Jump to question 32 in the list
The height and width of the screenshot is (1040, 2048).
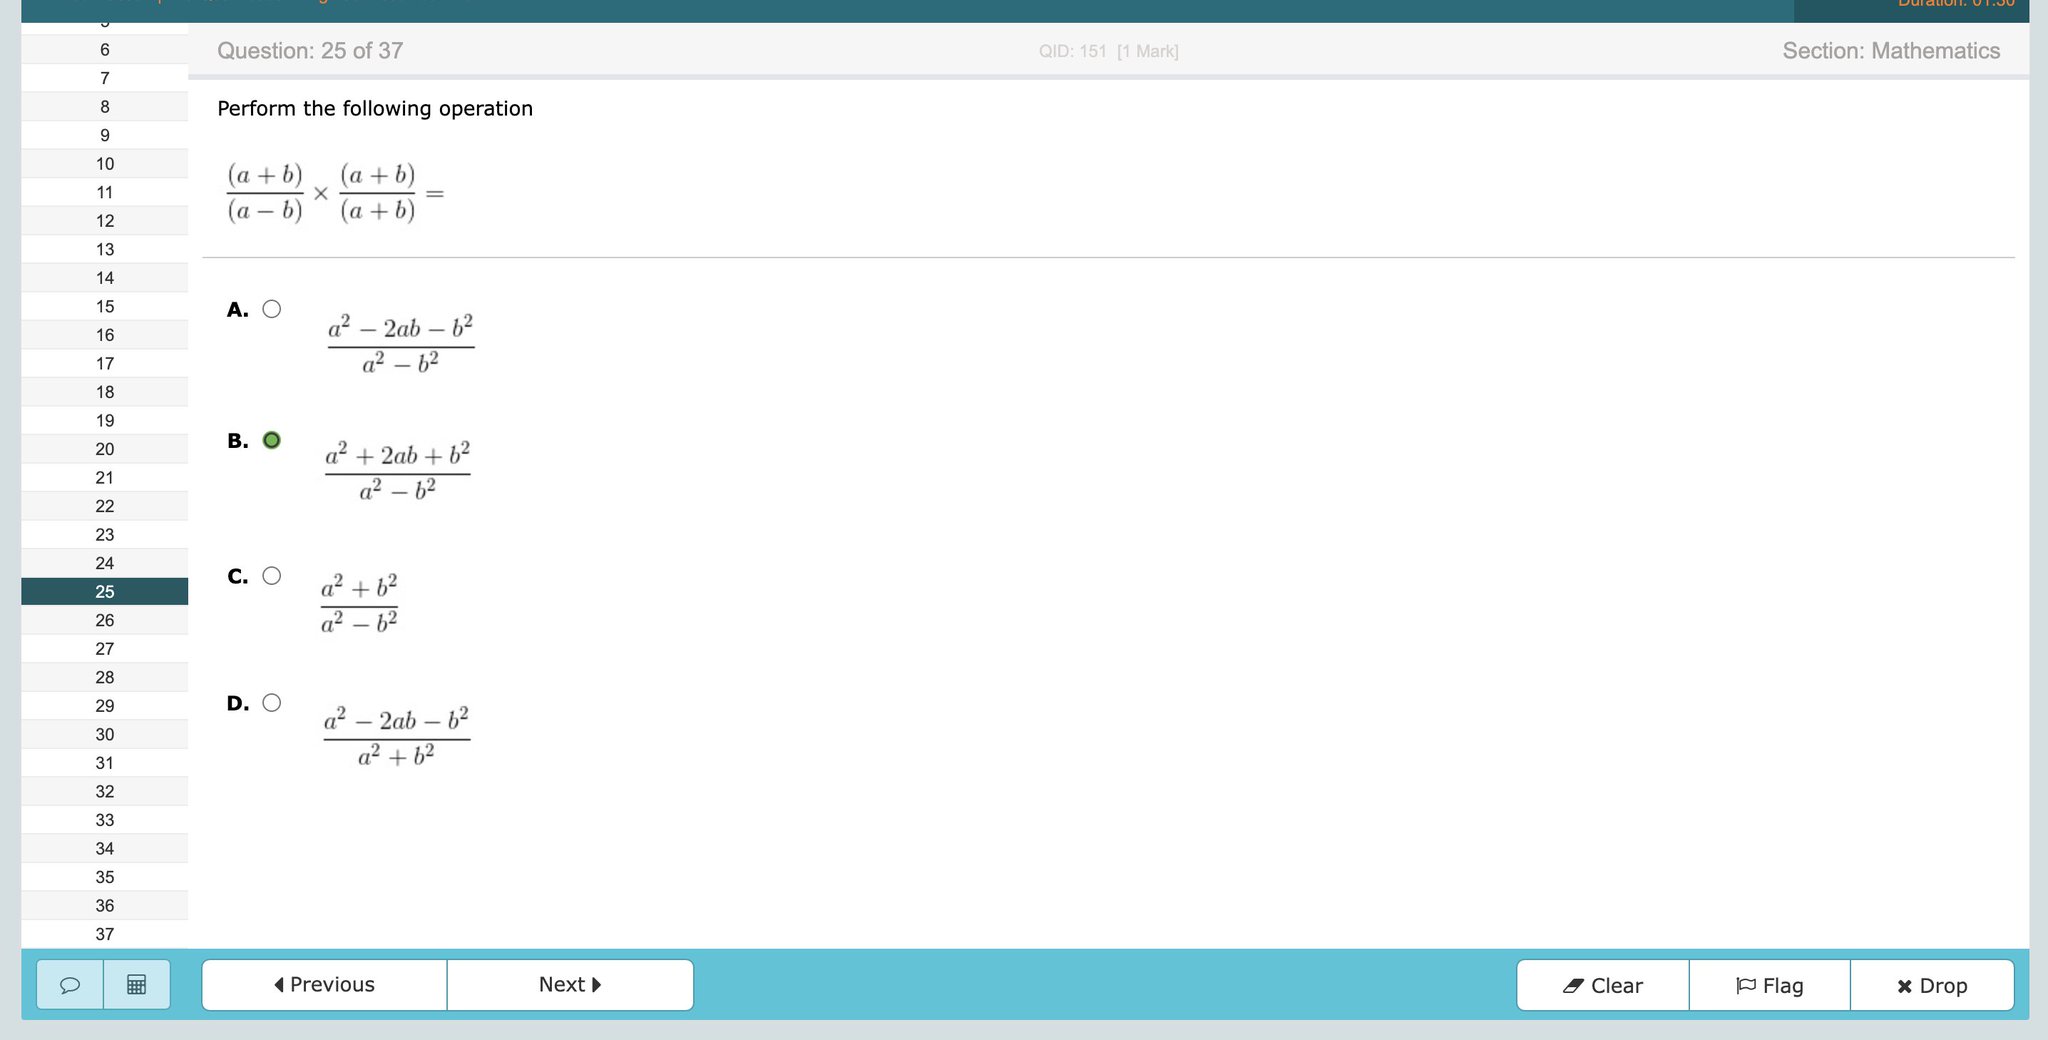(105, 791)
